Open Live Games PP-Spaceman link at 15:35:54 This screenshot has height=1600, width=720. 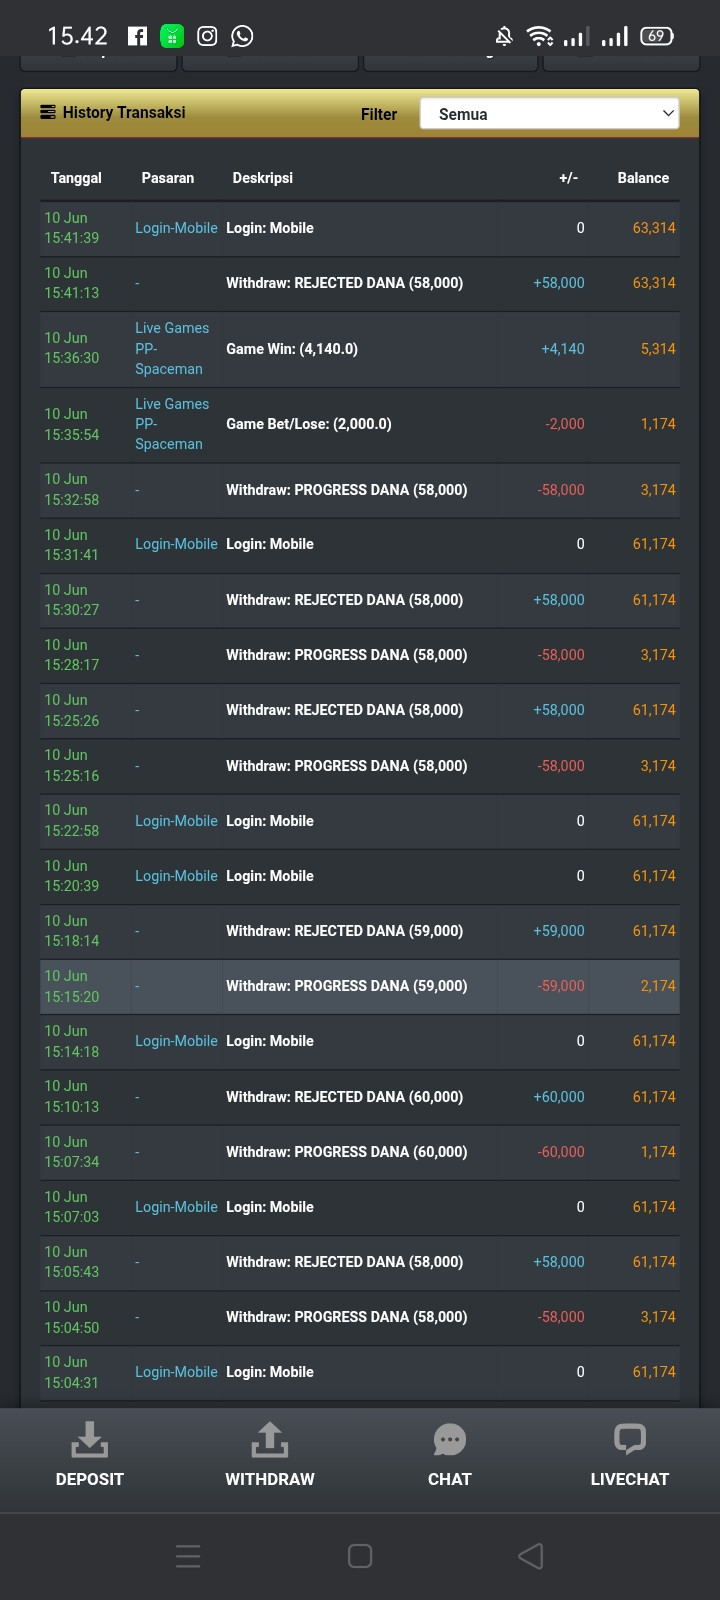pos(172,424)
